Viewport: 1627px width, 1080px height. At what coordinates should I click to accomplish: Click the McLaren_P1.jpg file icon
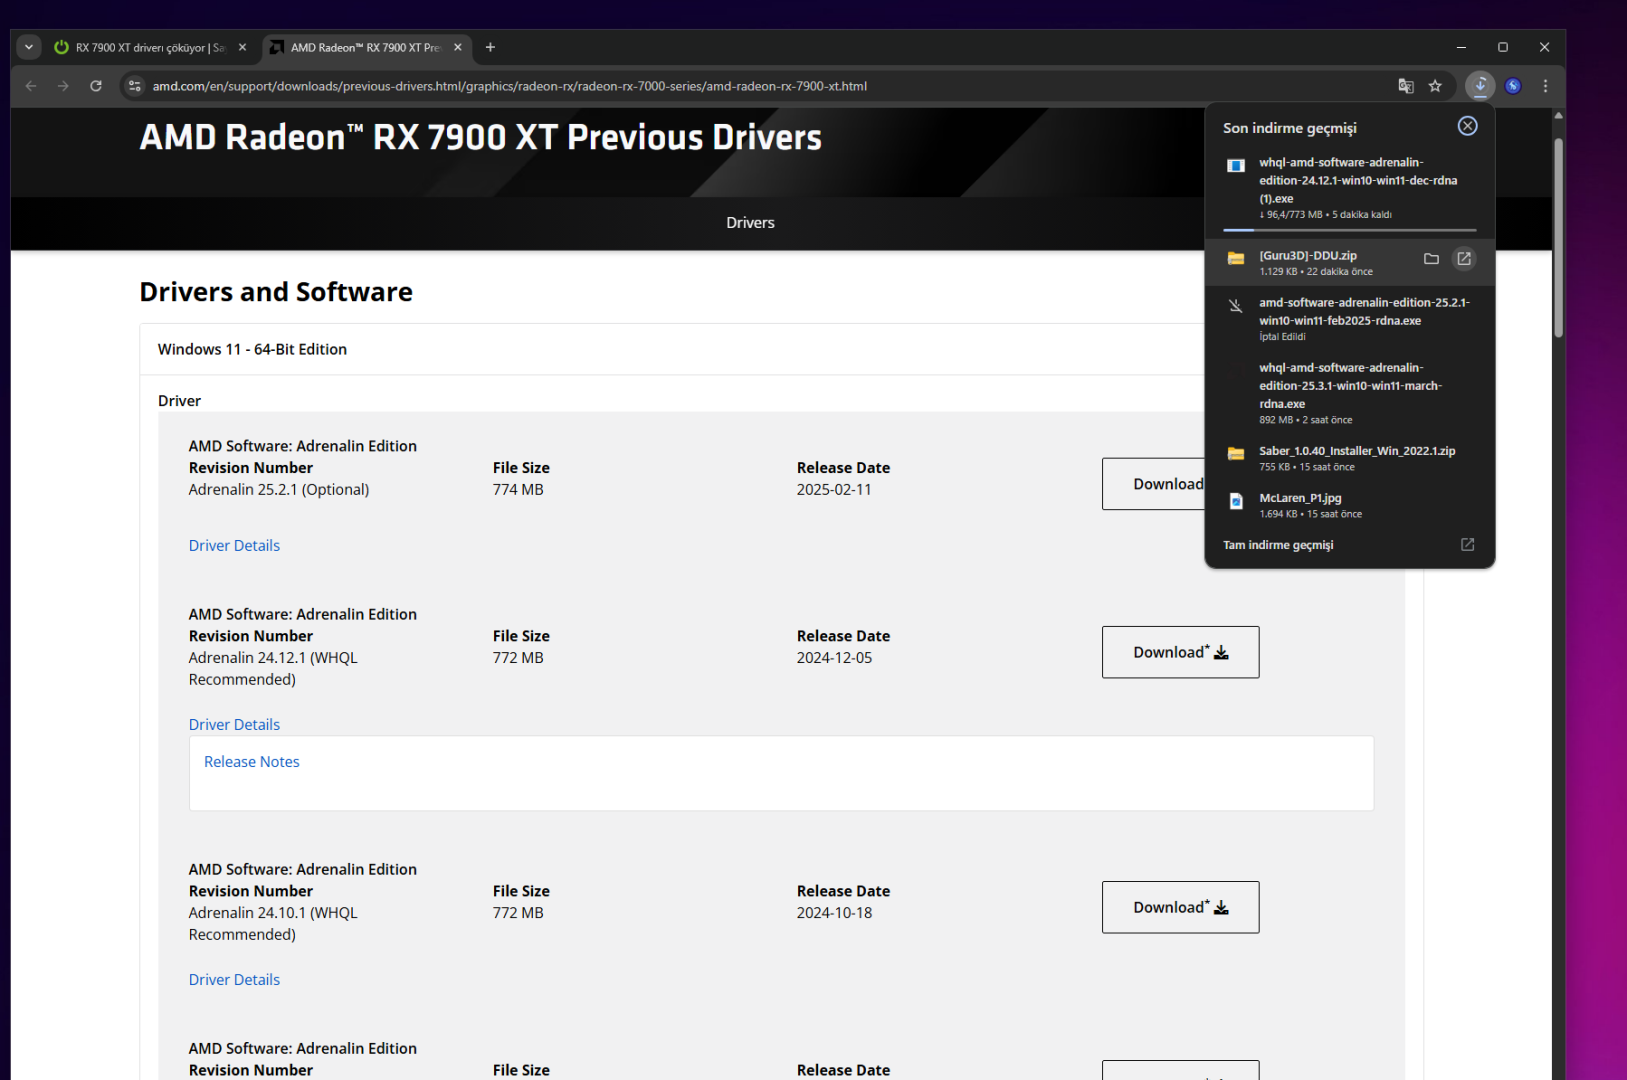pos(1236,501)
